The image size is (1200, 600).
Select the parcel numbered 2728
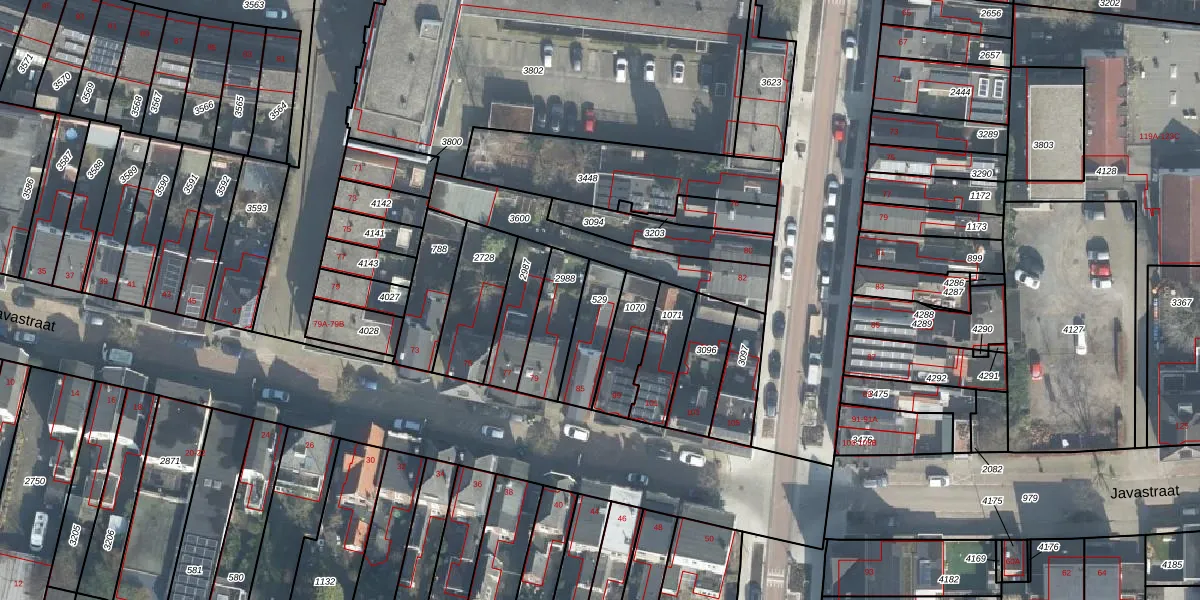[484, 258]
